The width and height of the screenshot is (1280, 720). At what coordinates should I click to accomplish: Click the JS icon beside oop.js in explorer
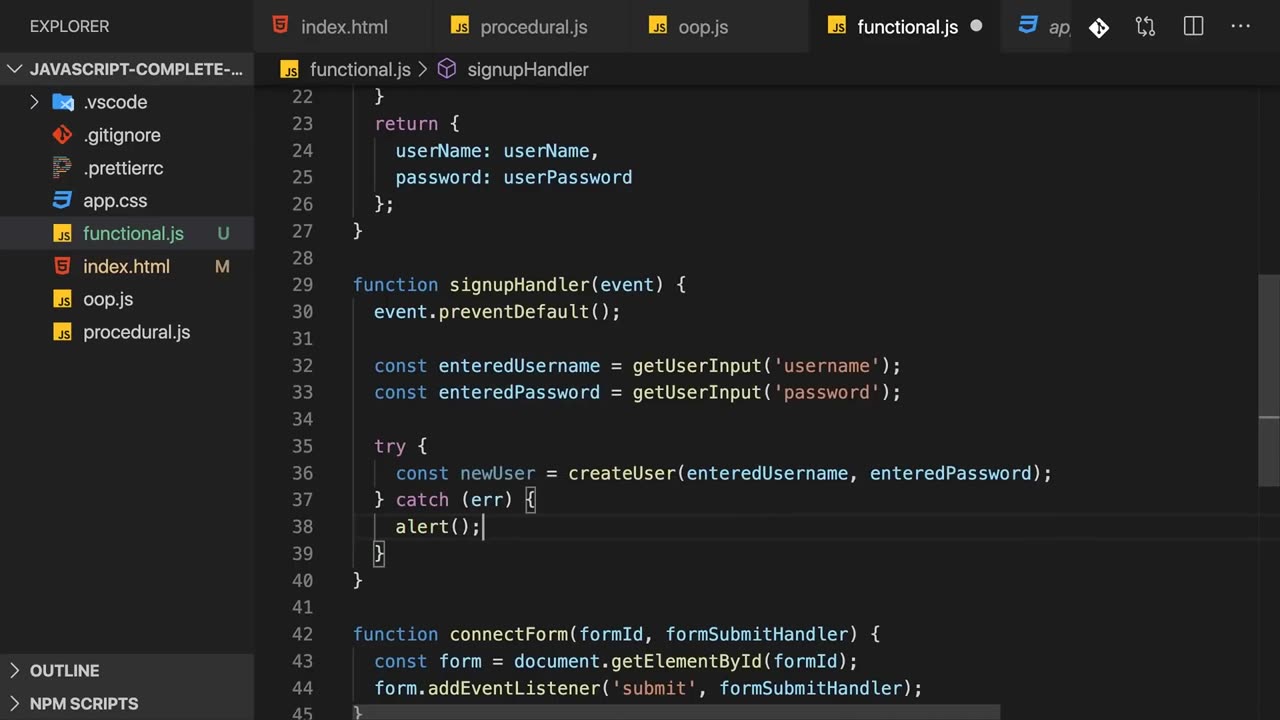click(63, 300)
